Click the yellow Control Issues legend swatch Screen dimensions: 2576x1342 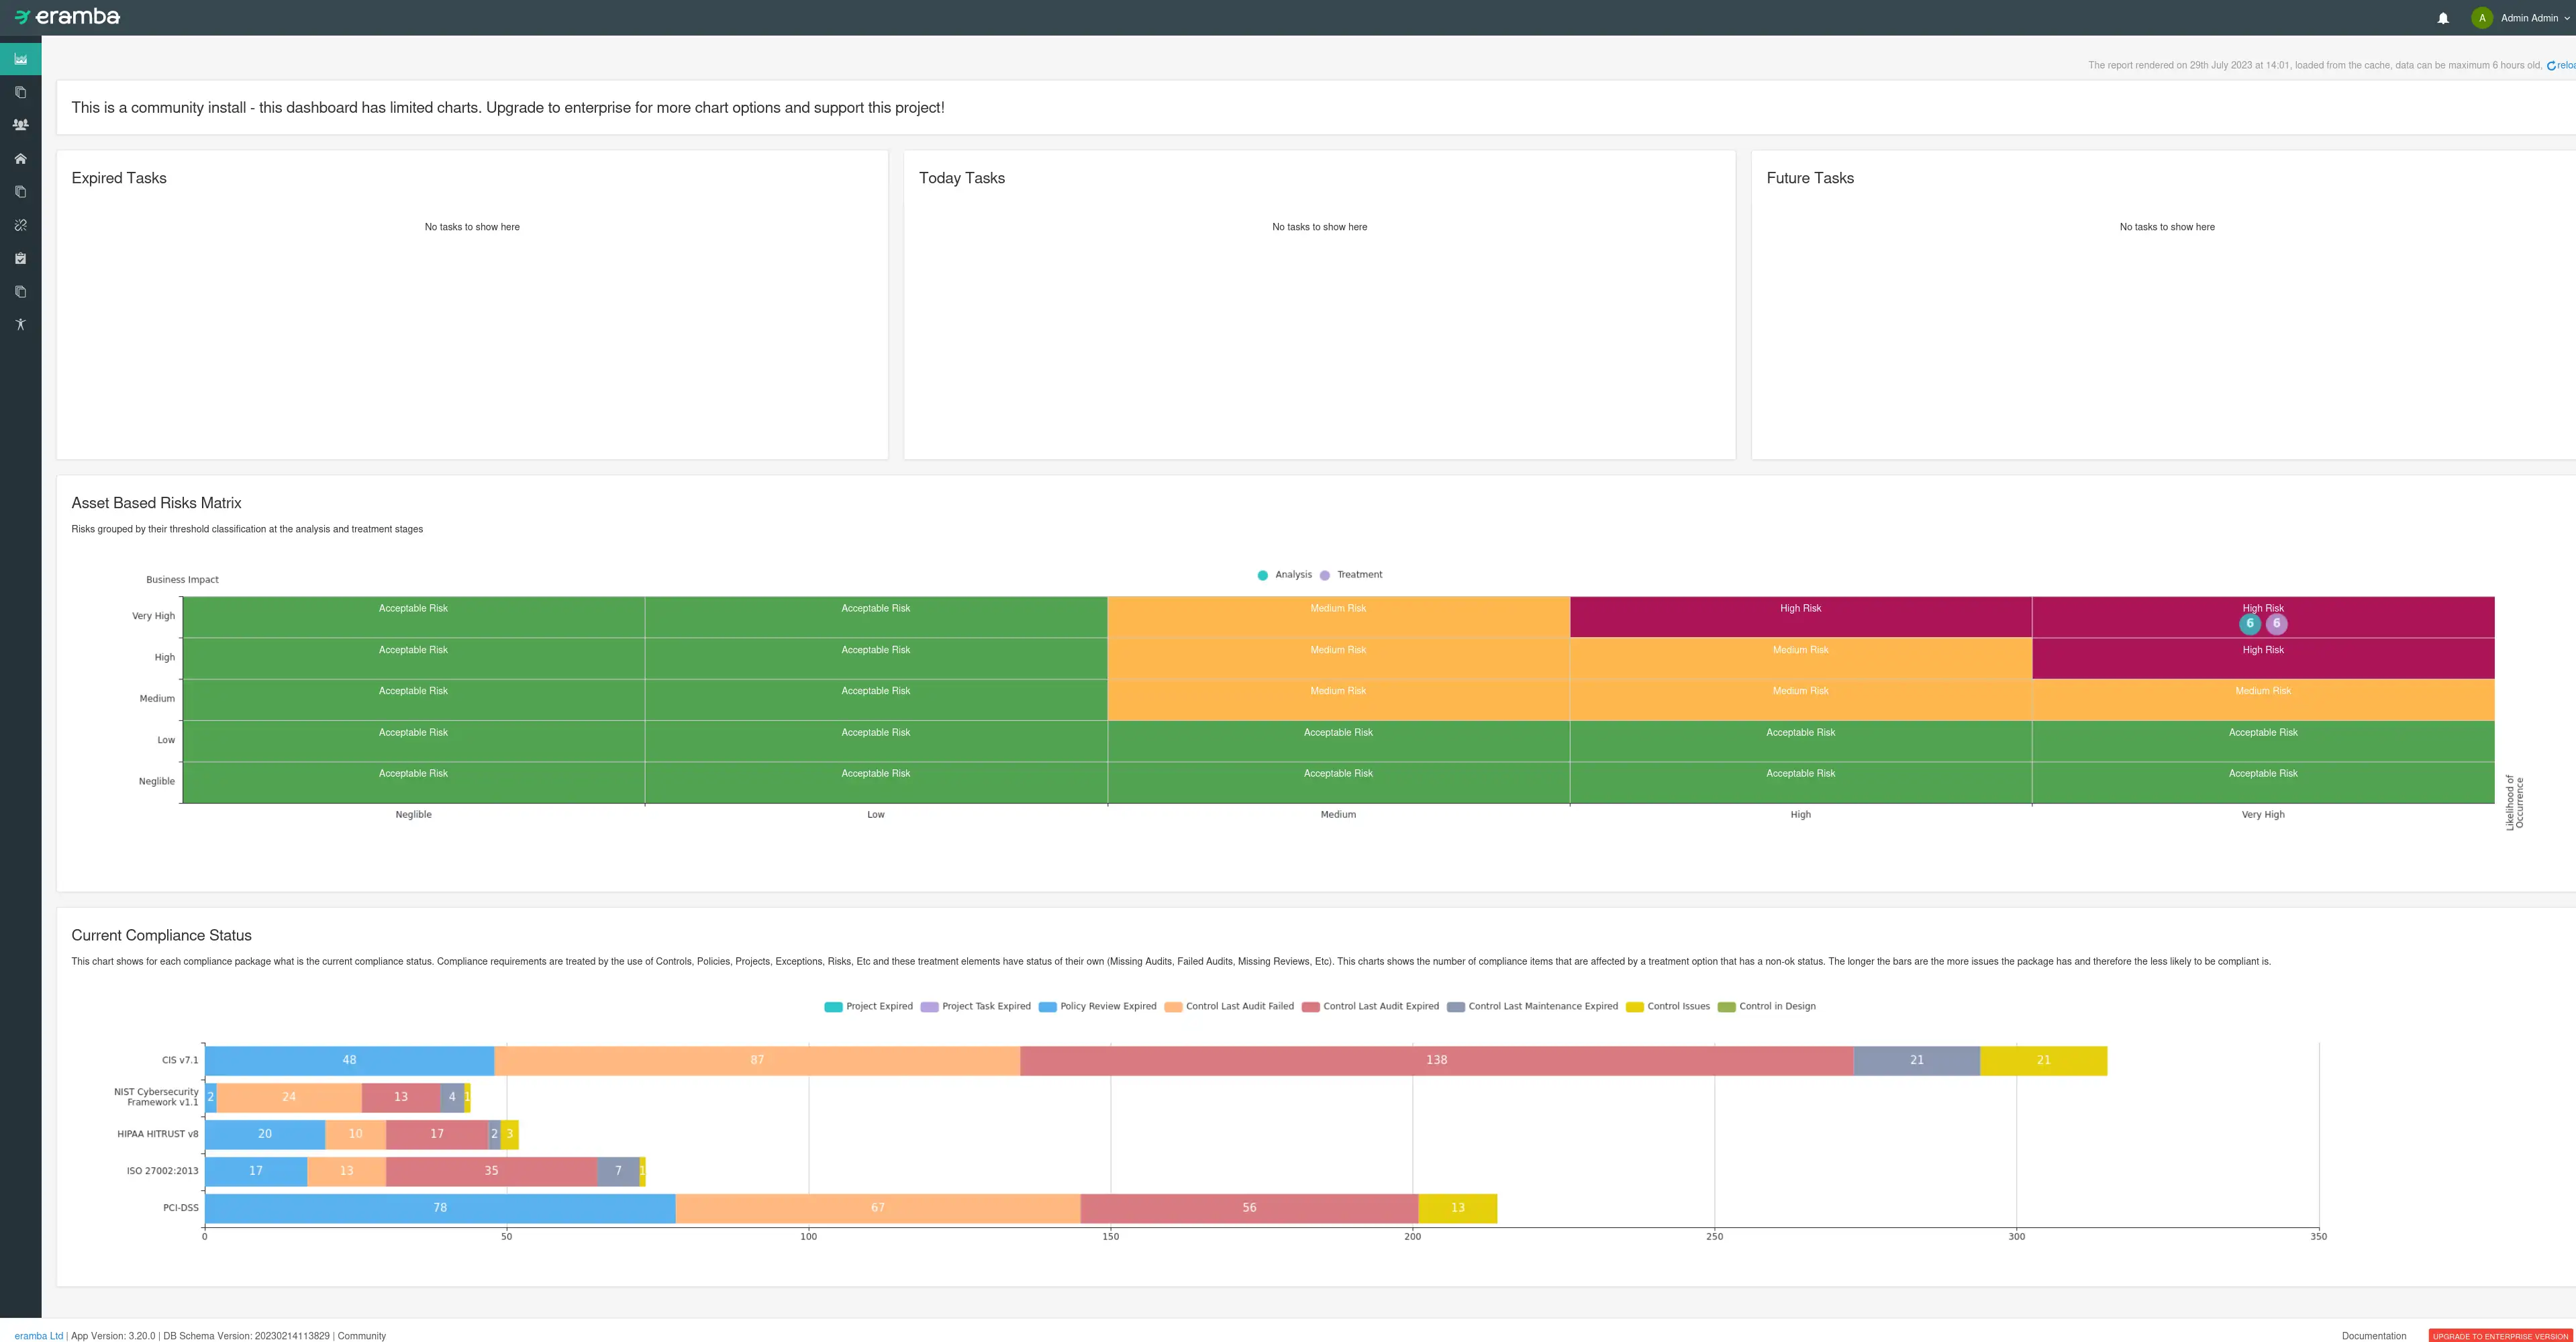[x=1635, y=1007]
